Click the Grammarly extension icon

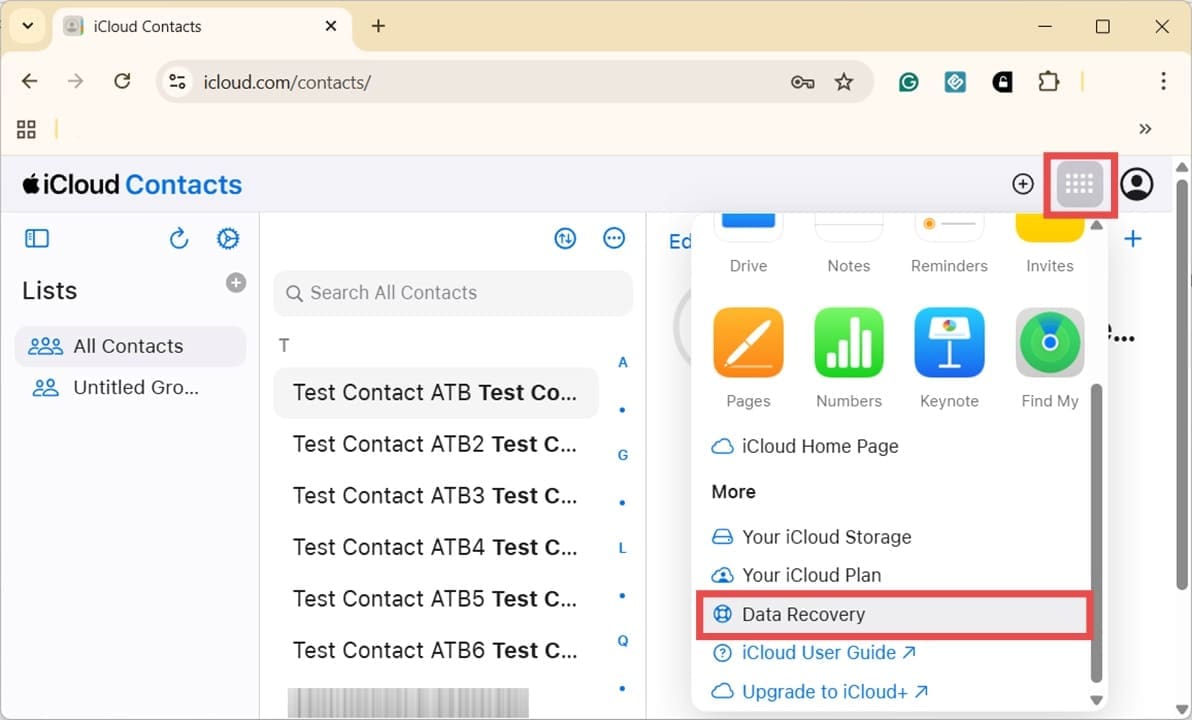click(908, 82)
